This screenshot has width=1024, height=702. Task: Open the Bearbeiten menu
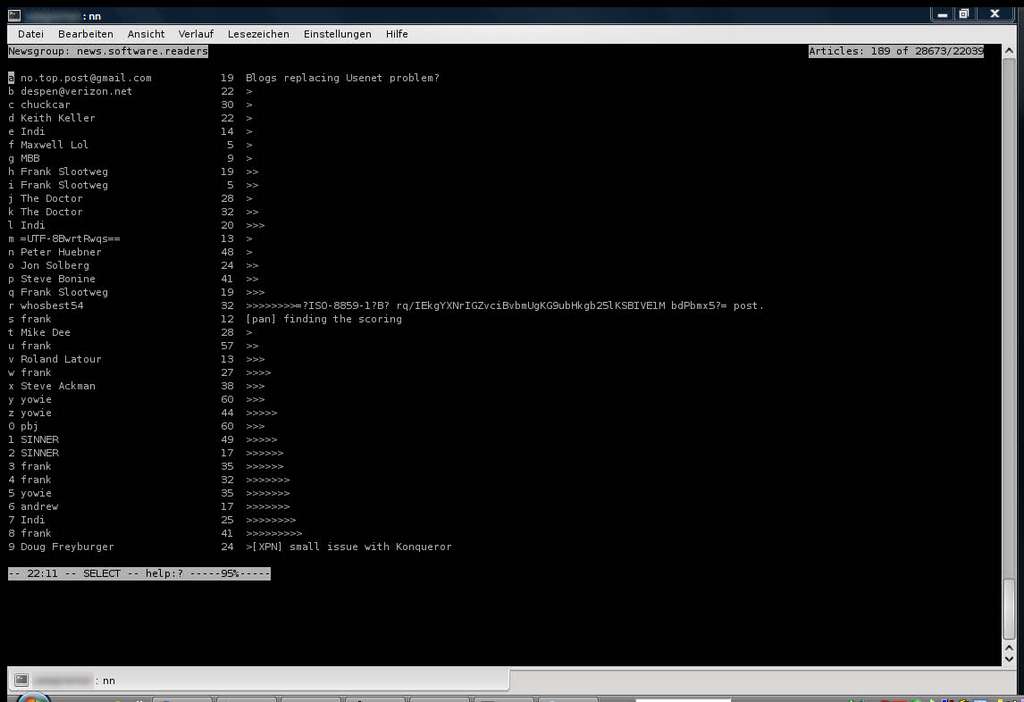tap(85, 34)
